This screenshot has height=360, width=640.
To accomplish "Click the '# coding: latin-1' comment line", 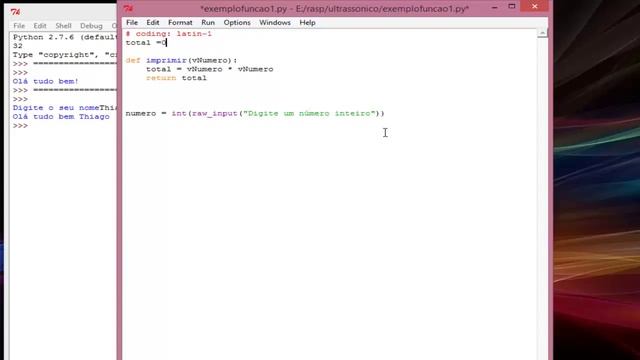I will coord(169,34).
